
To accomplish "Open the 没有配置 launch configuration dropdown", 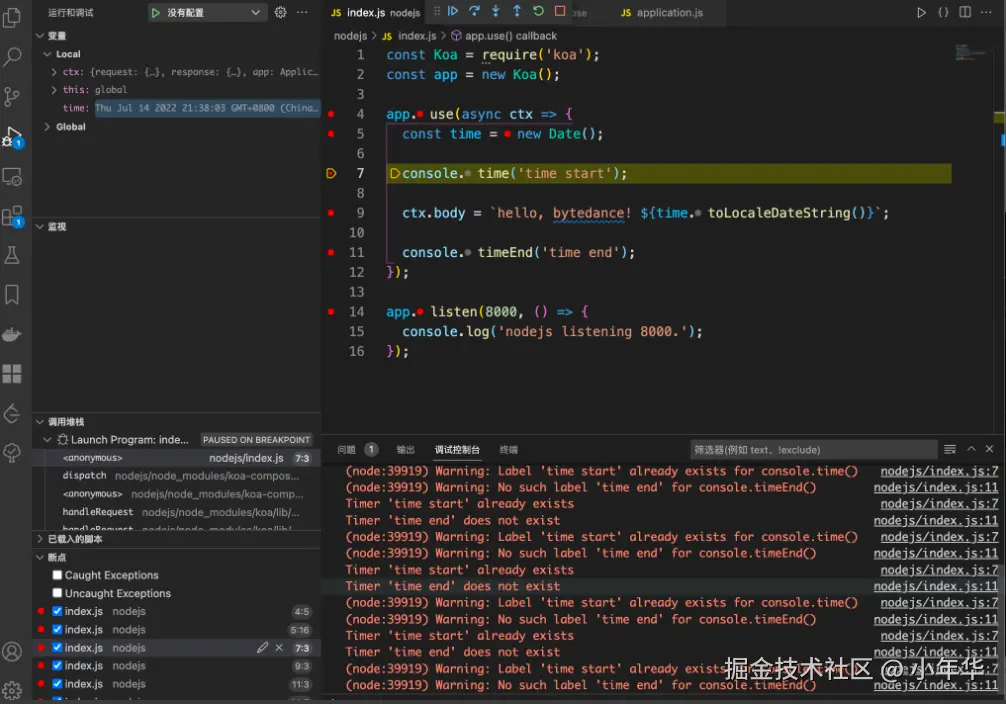I will click(207, 12).
